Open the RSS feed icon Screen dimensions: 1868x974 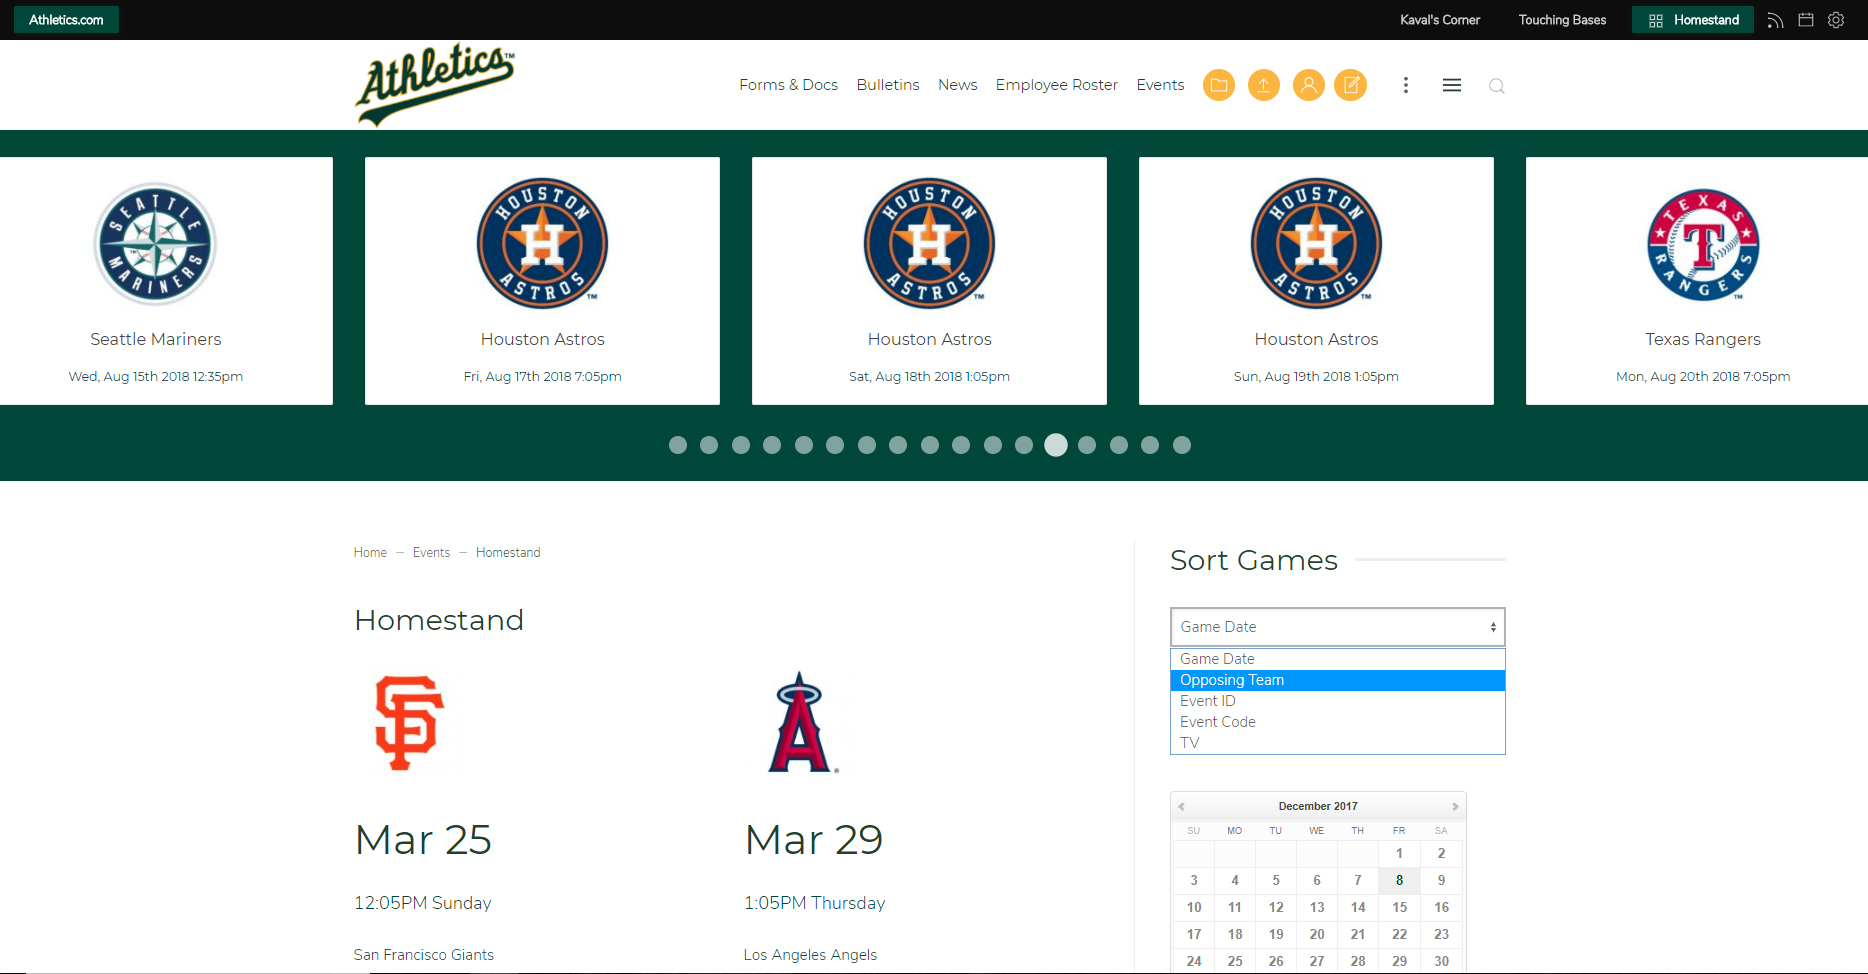click(x=1775, y=20)
